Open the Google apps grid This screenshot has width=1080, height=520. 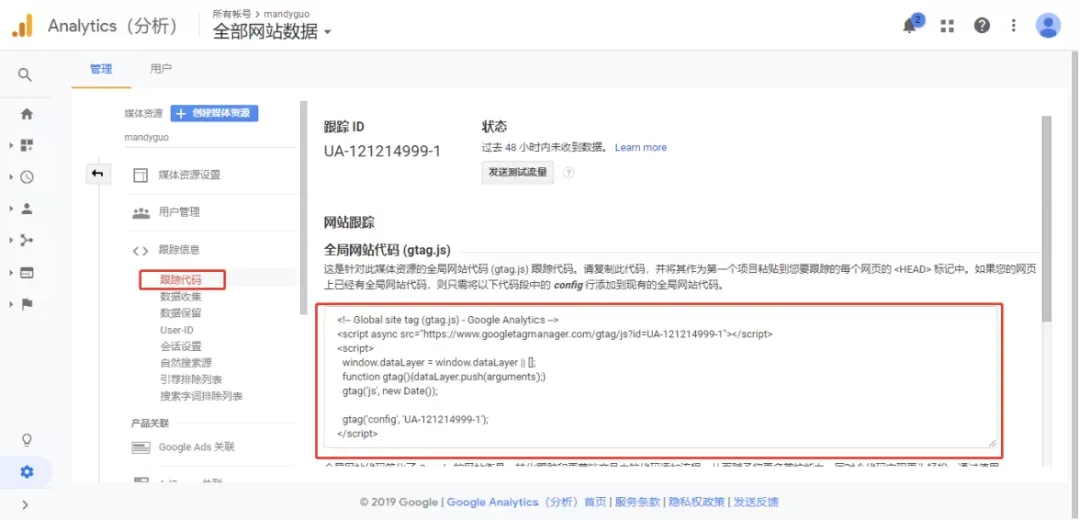pos(947,25)
